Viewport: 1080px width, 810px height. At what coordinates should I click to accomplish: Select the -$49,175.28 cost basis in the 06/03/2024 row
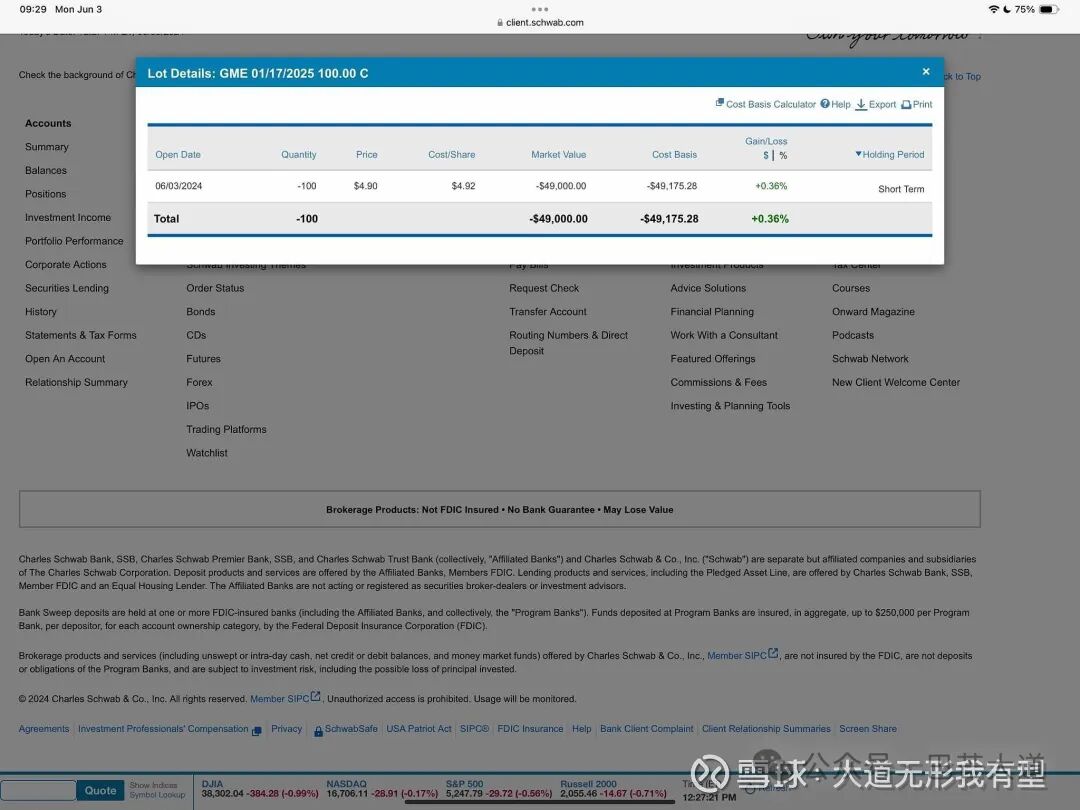click(672, 186)
